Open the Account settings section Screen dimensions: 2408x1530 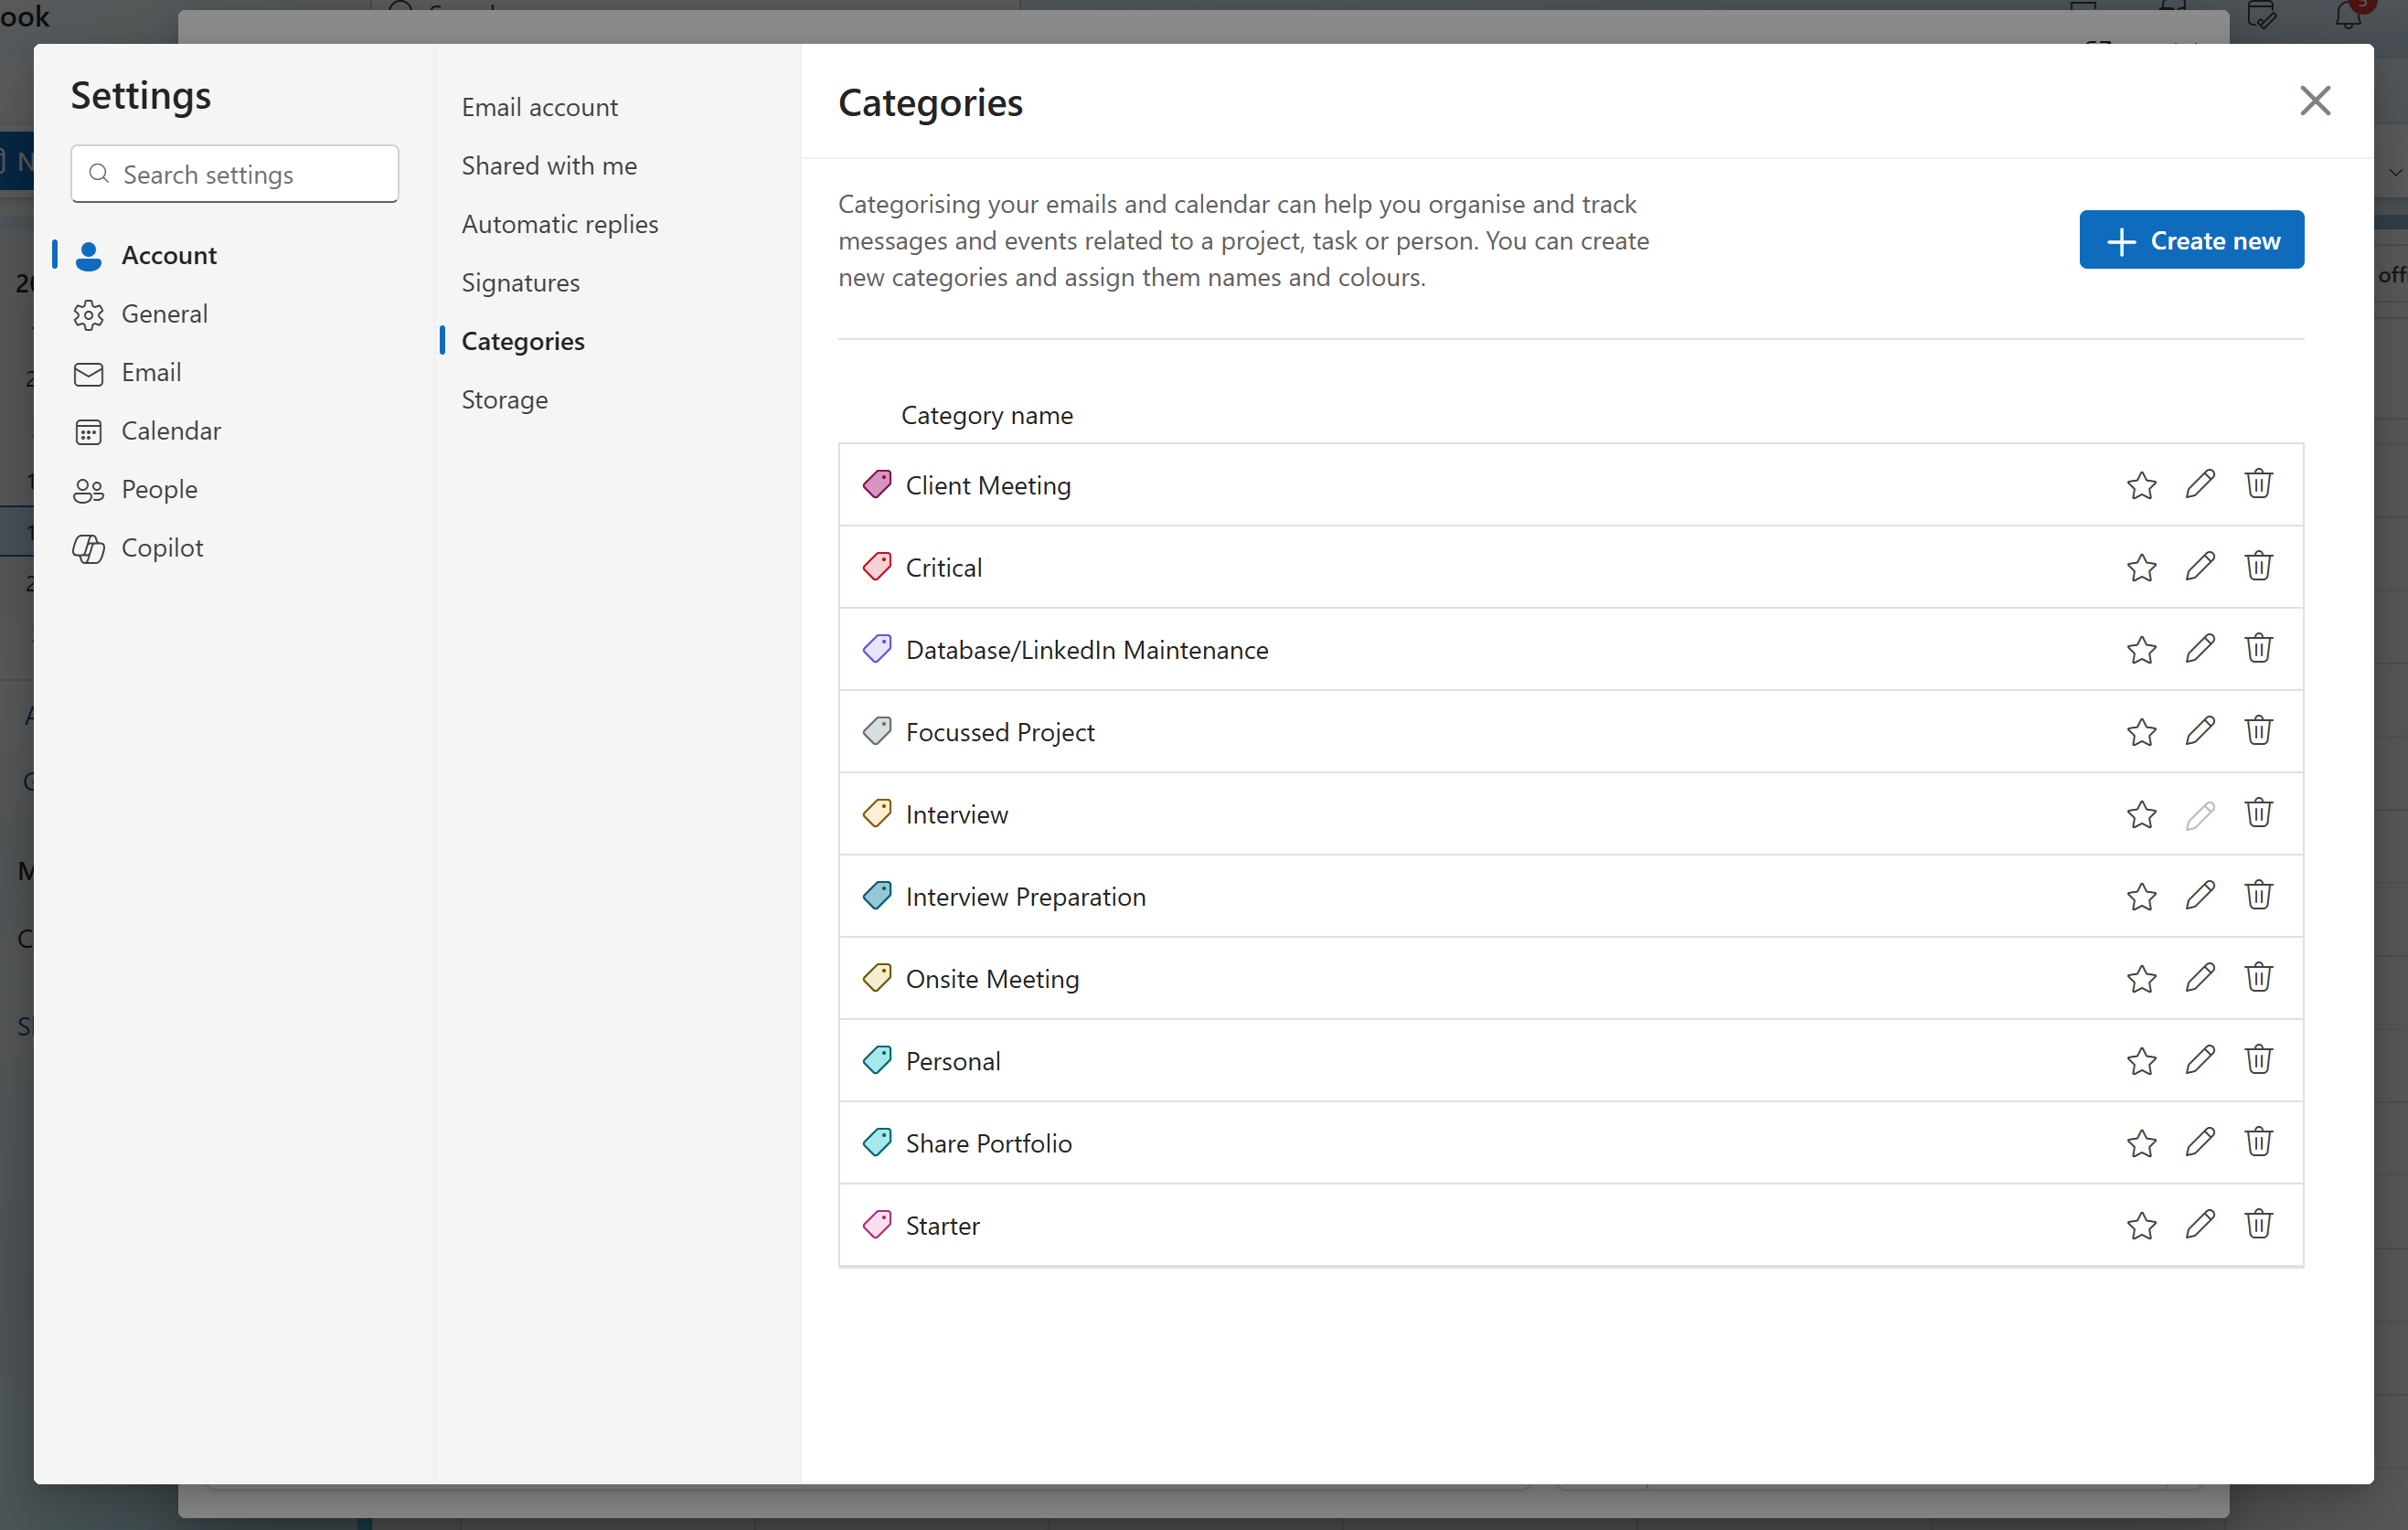tap(169, 256)
